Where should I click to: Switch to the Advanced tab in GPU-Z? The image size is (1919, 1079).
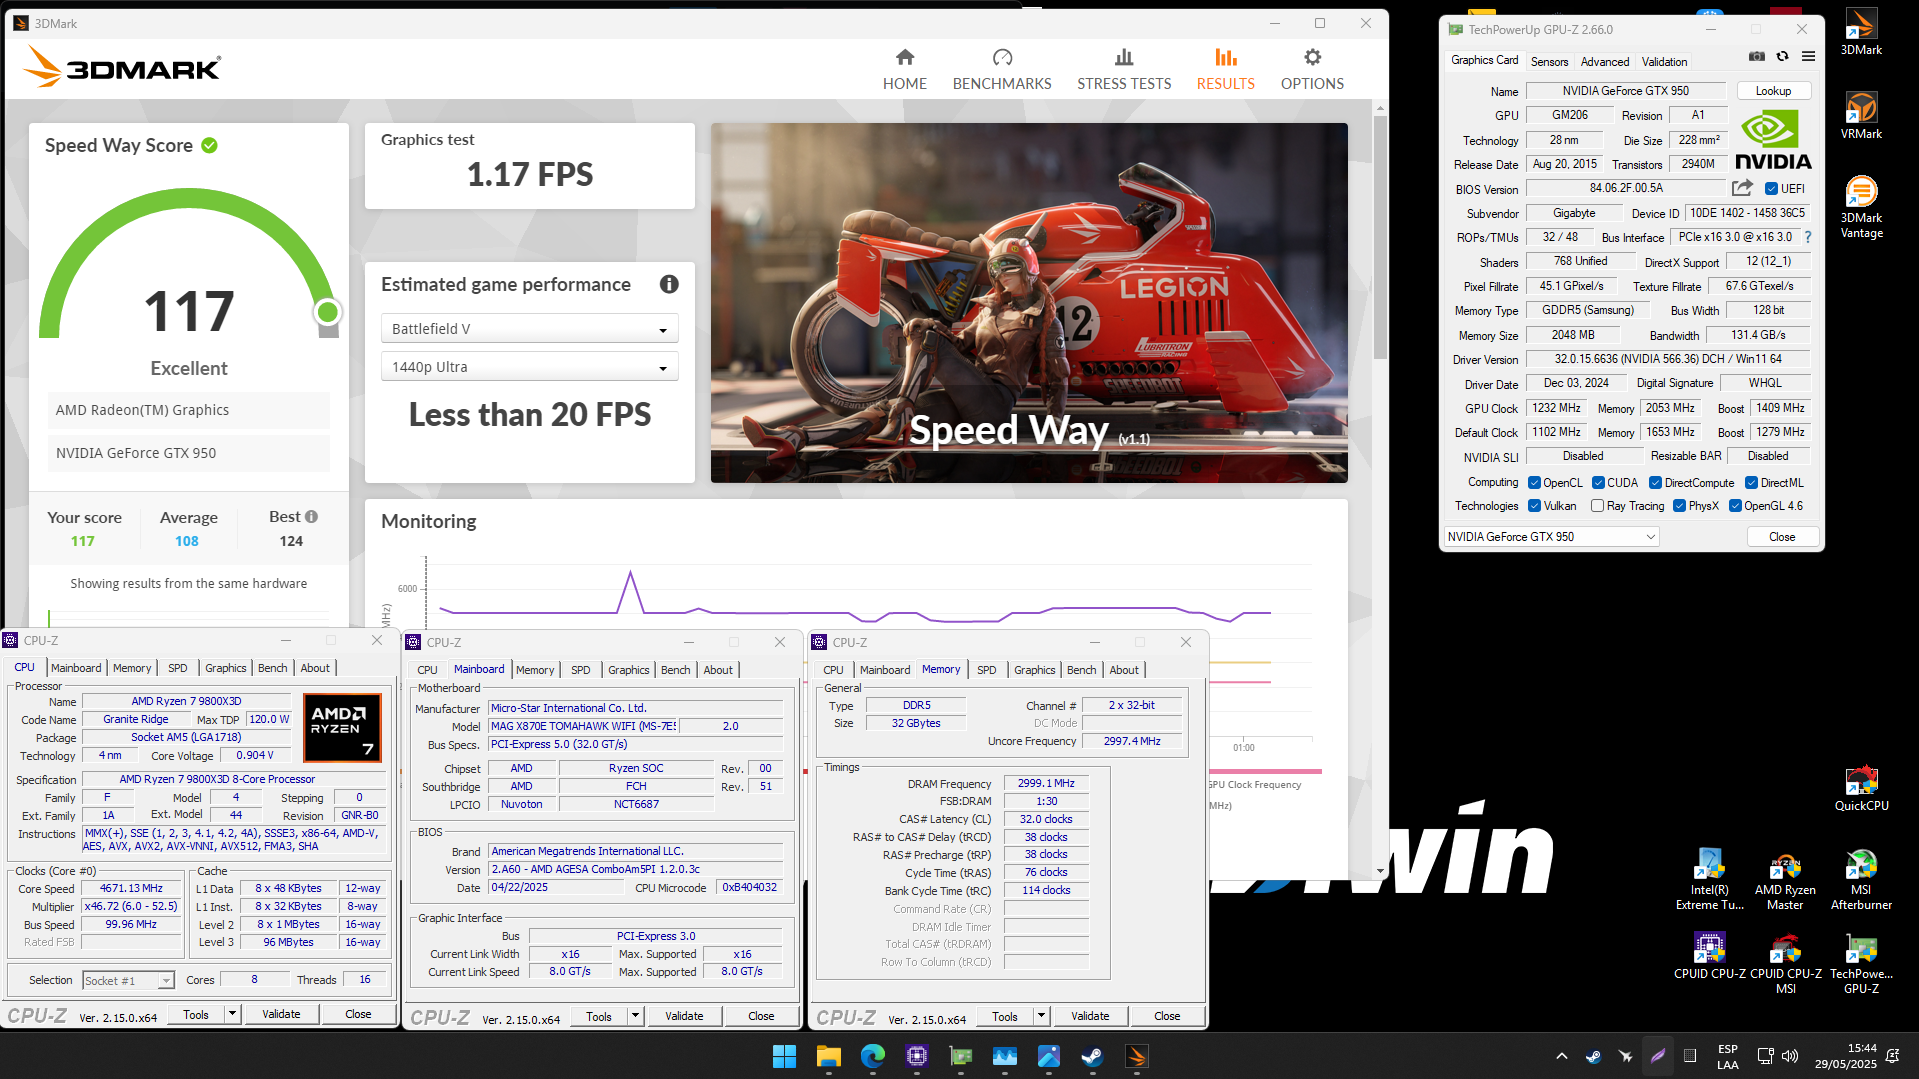[1605, 62]
